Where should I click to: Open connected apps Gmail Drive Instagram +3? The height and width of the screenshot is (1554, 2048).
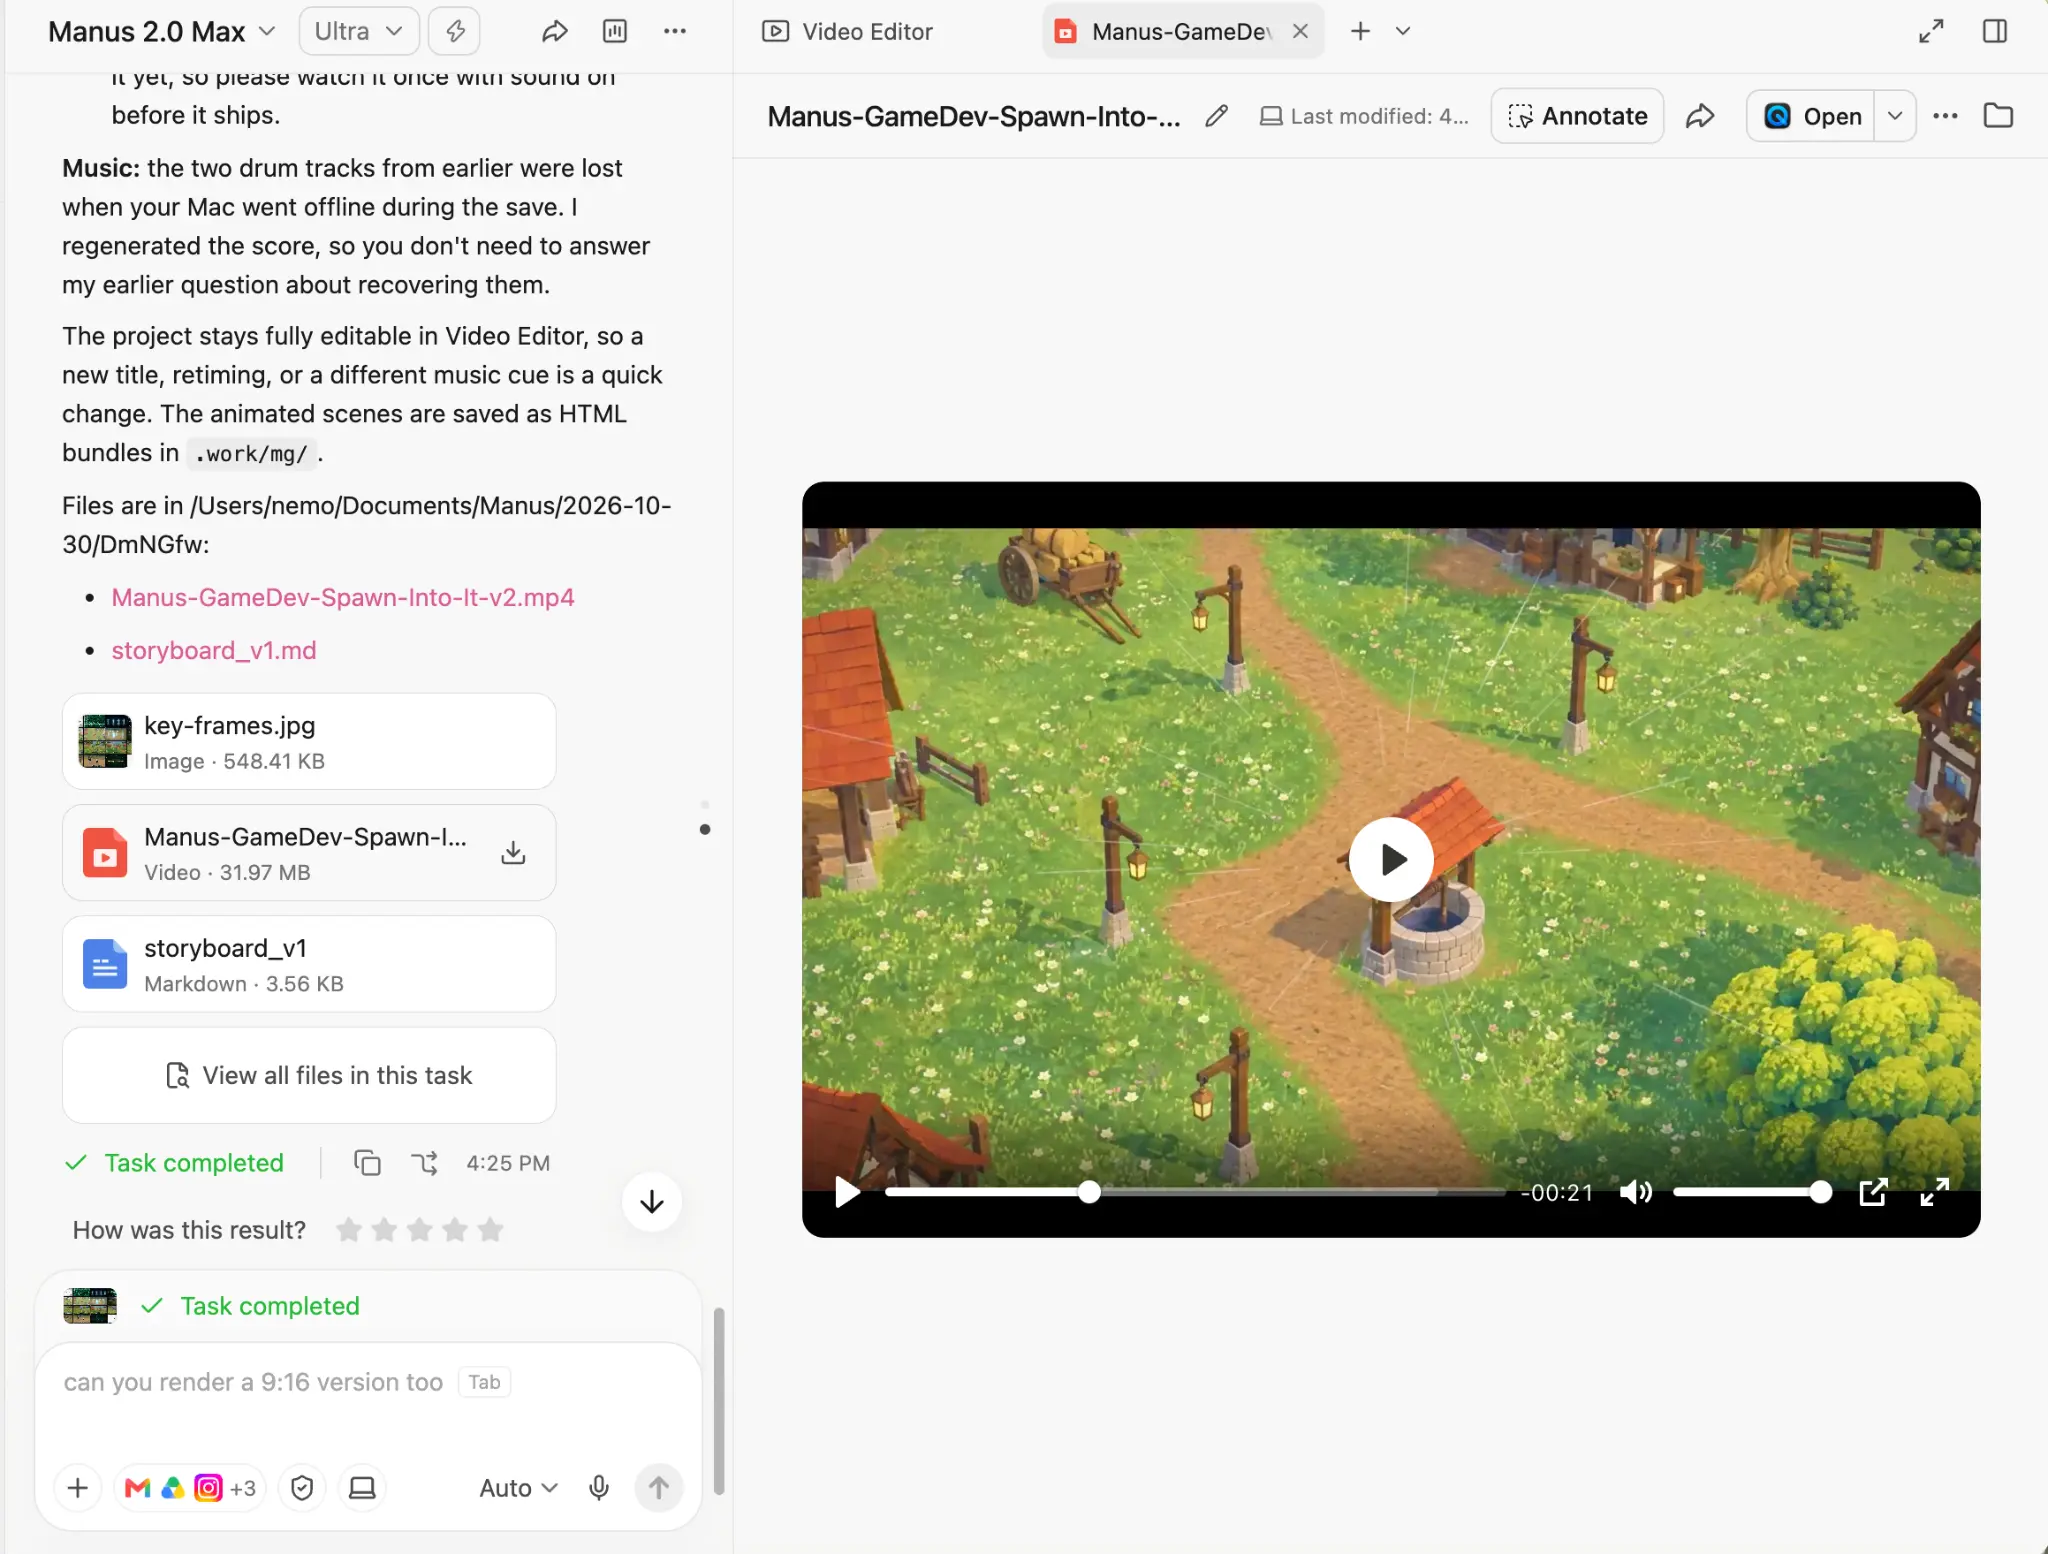coord(190,1488)
